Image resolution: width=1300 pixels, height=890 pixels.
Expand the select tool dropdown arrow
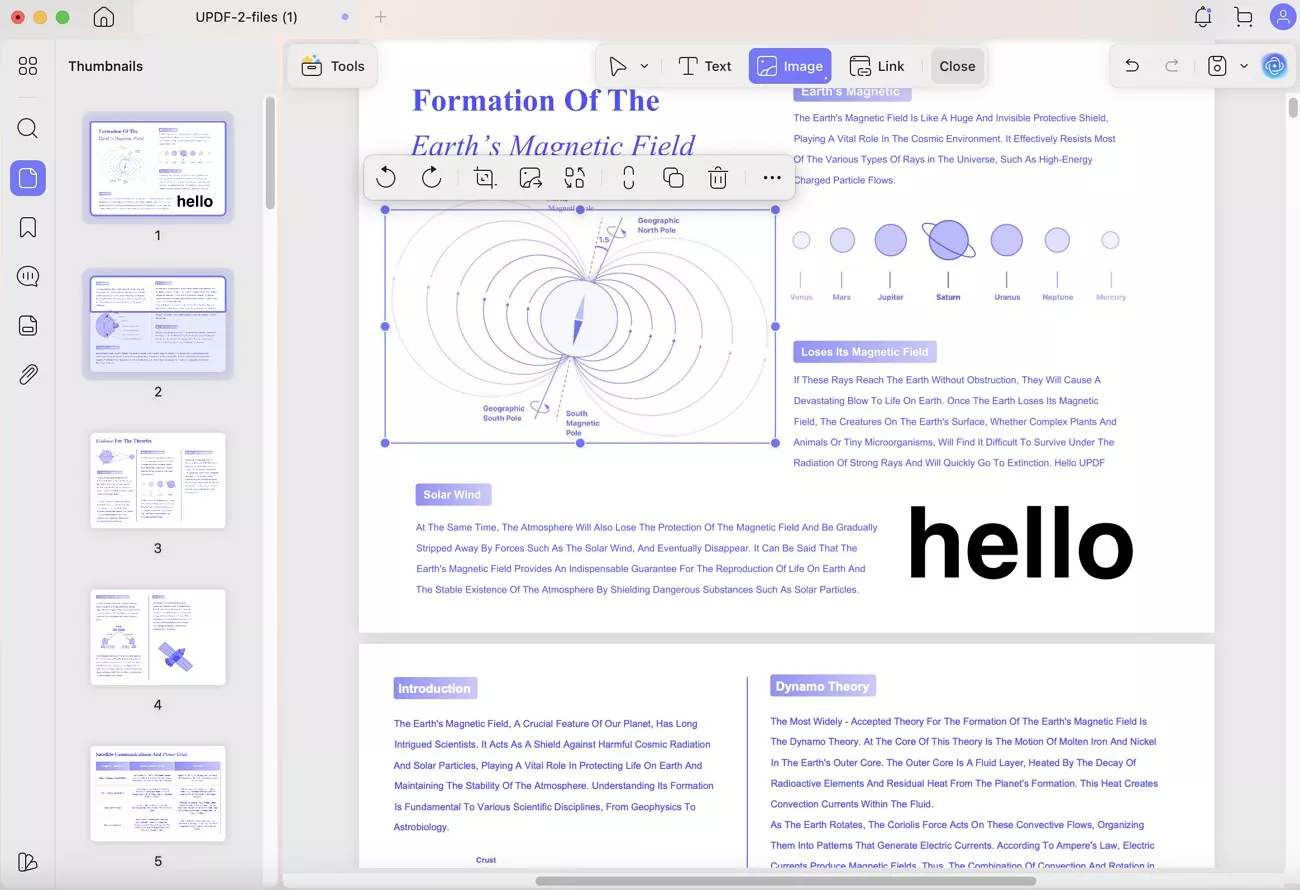tap(644, 66)
